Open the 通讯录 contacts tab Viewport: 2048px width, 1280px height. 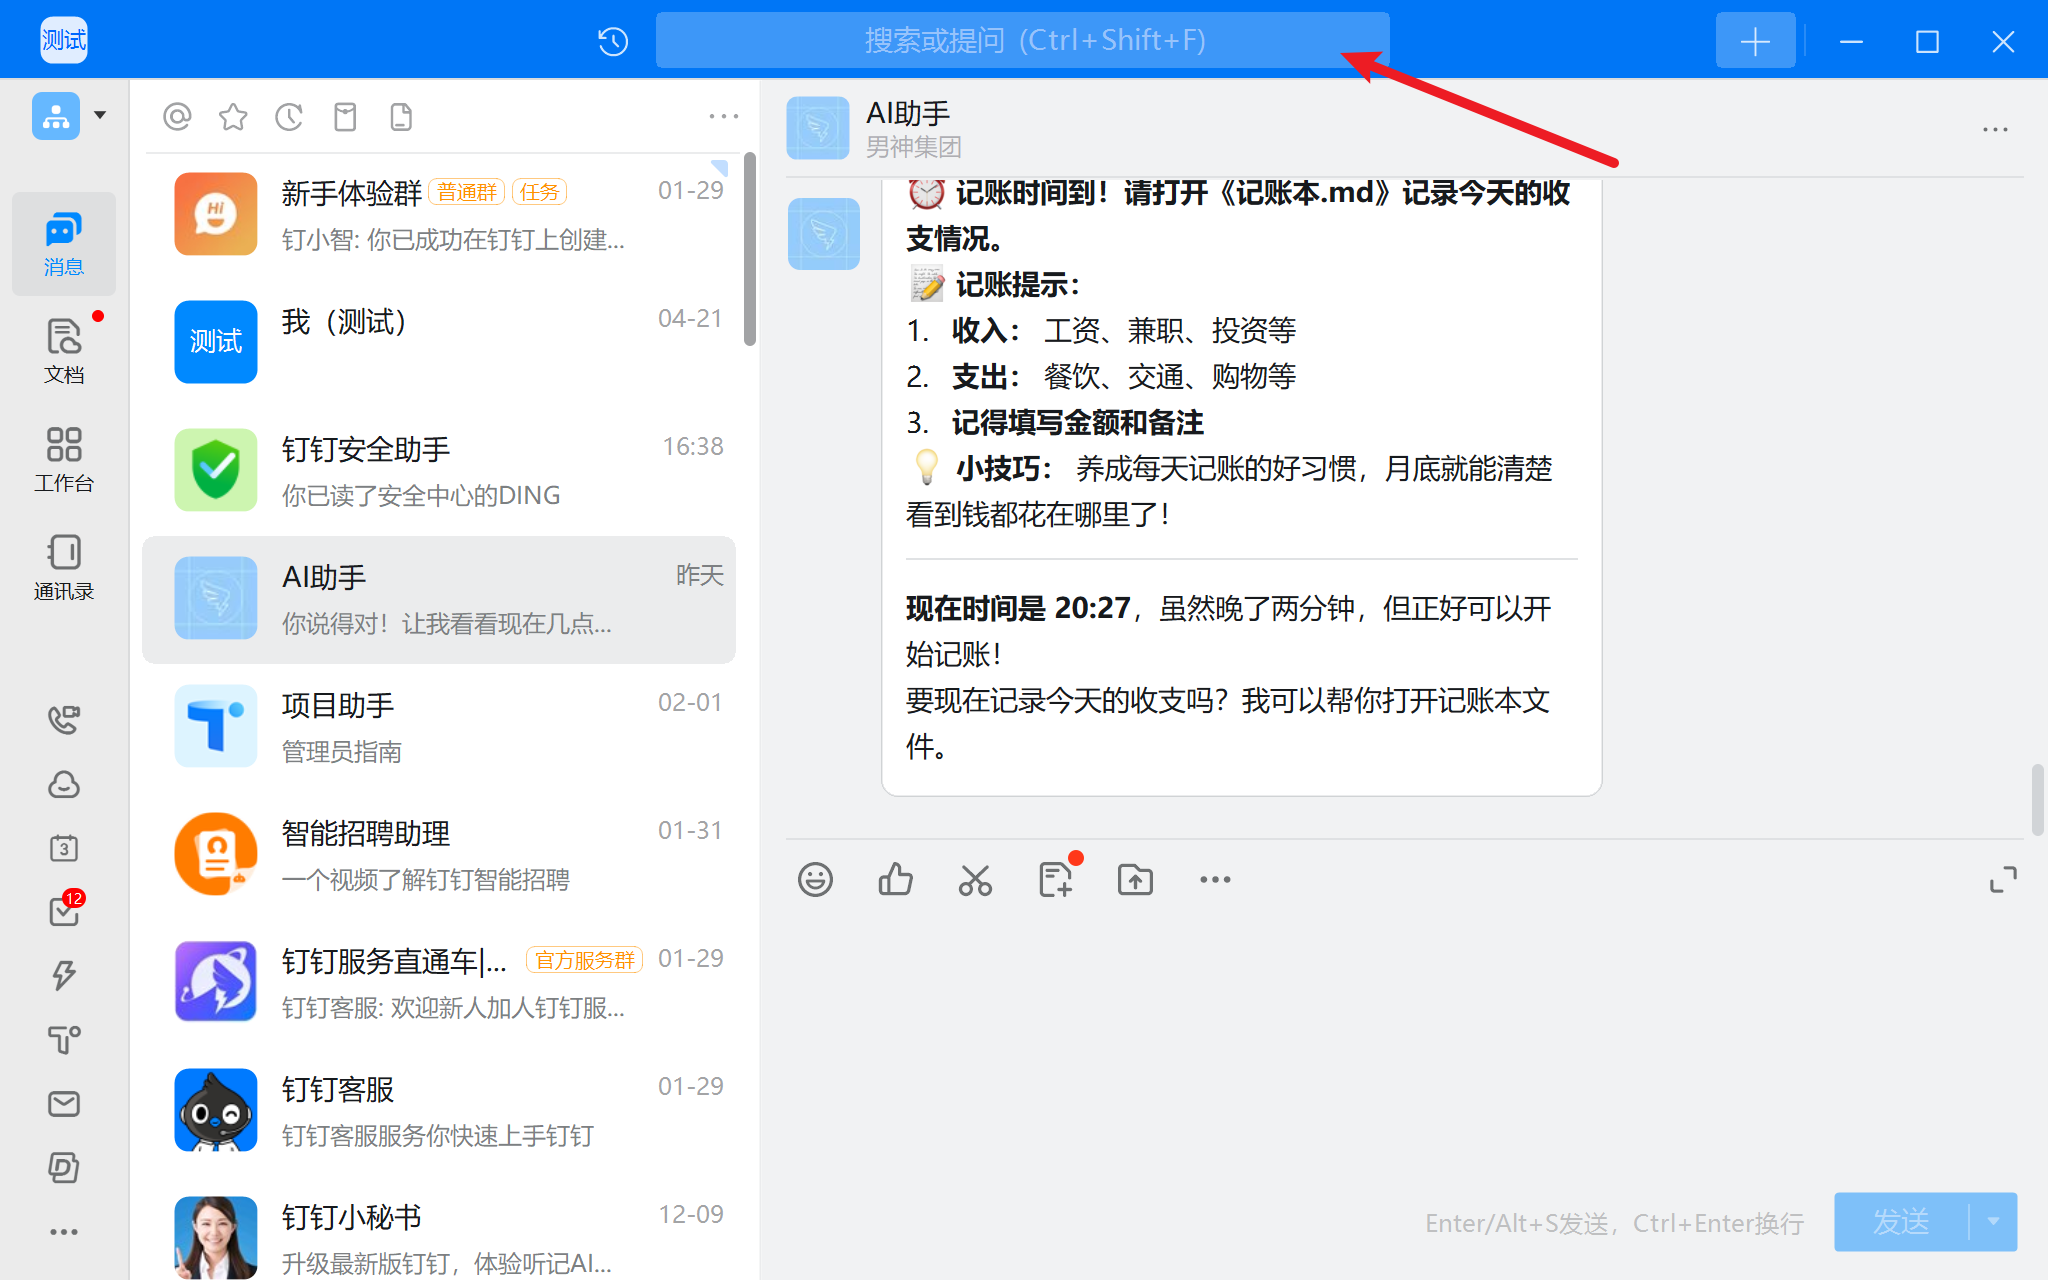pos(64,567)
